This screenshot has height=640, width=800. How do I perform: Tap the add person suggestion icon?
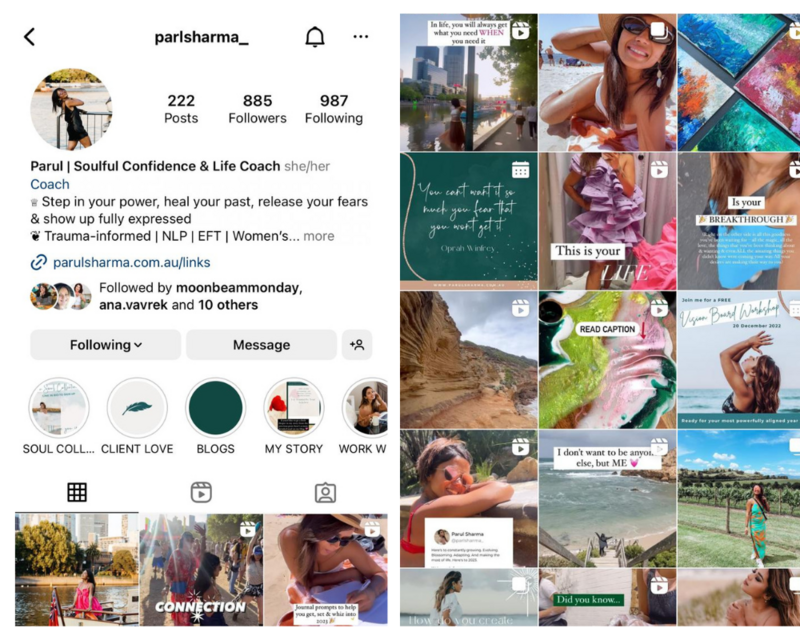tap(357, 345)
